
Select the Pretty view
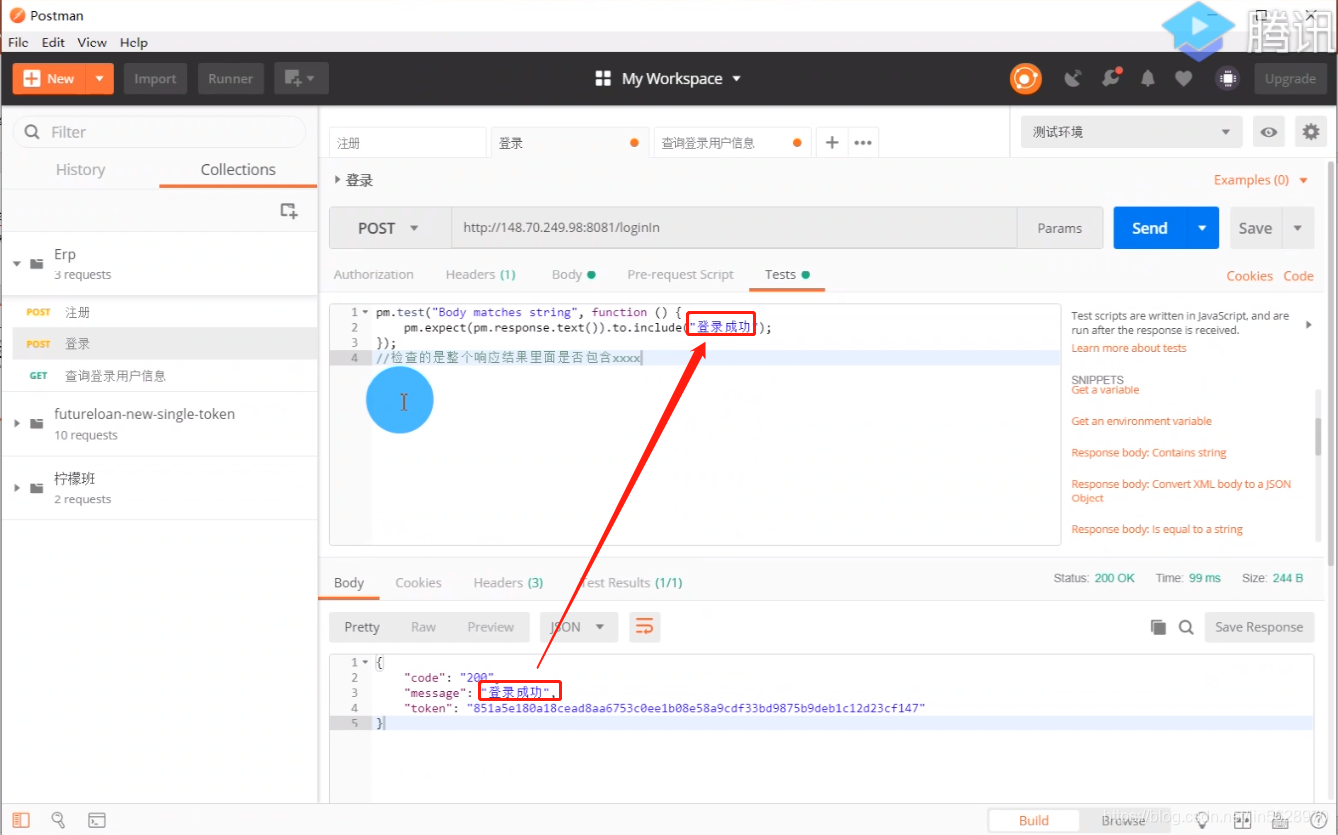point(362,627)
